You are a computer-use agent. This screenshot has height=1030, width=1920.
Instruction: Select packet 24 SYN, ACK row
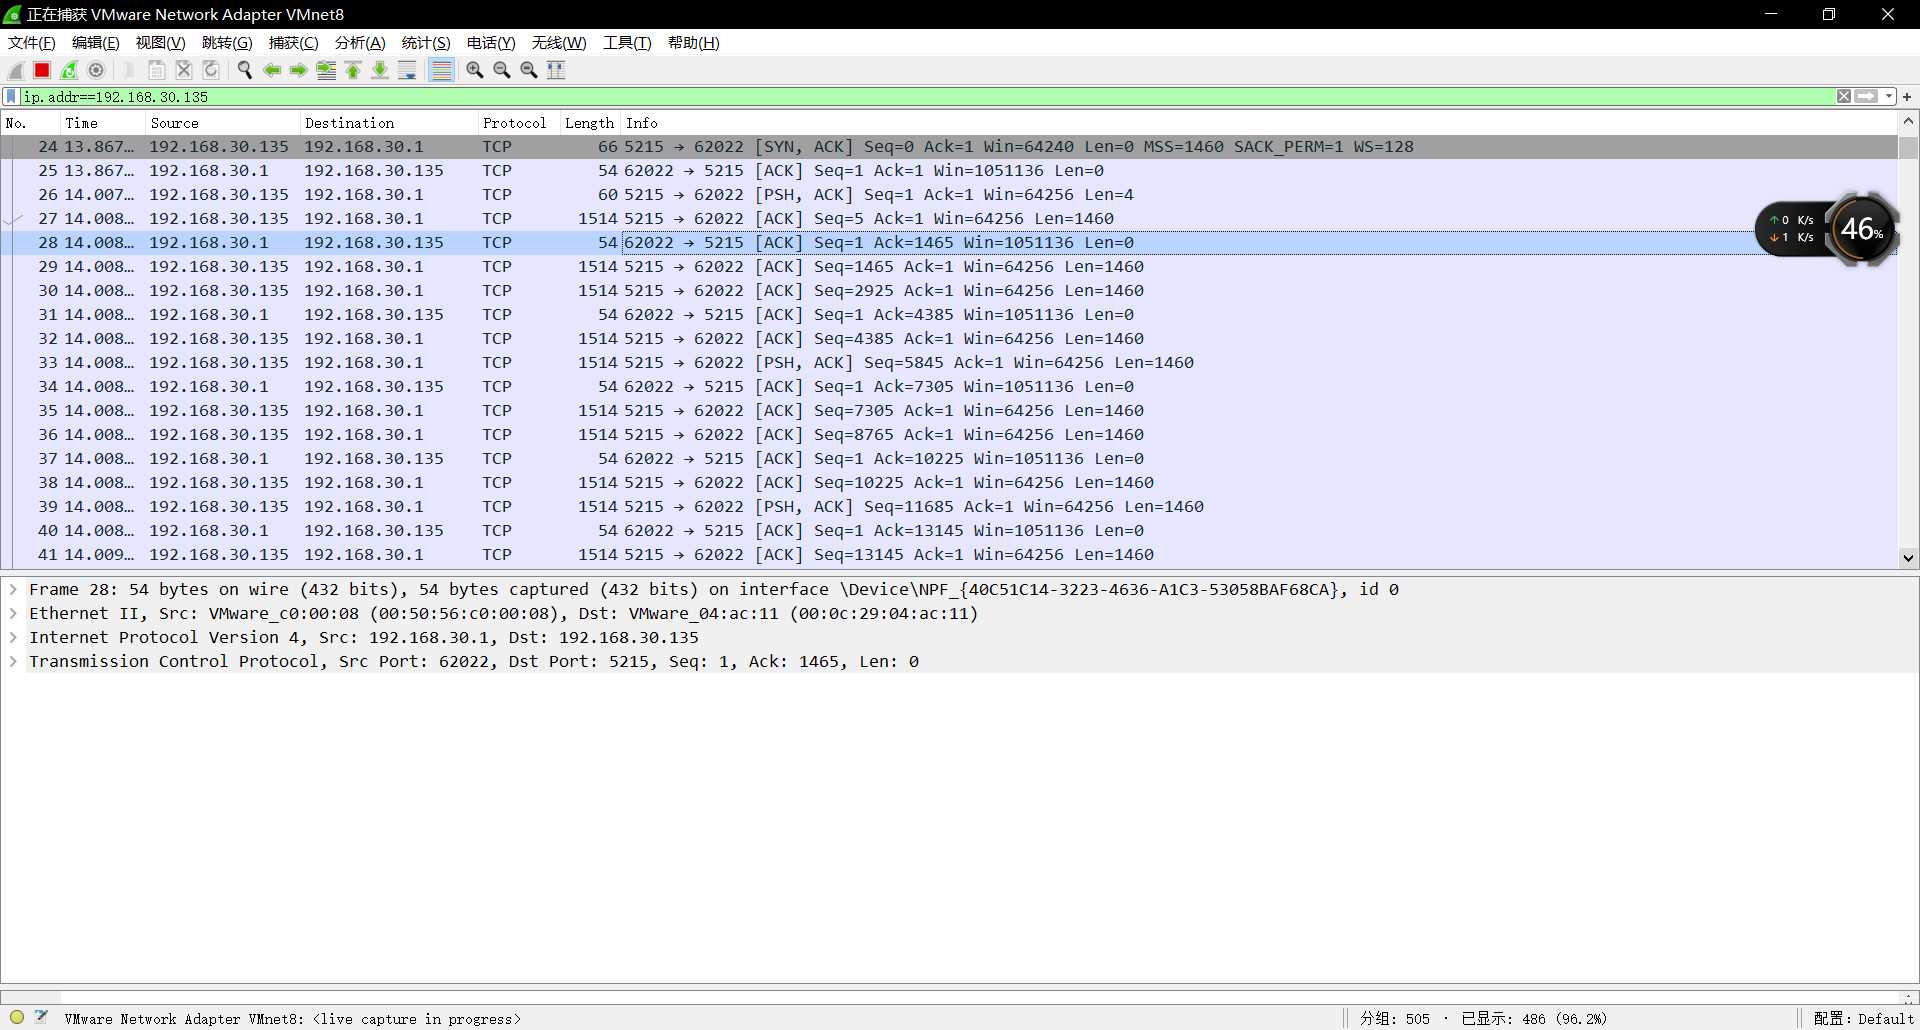click(949, 147)
